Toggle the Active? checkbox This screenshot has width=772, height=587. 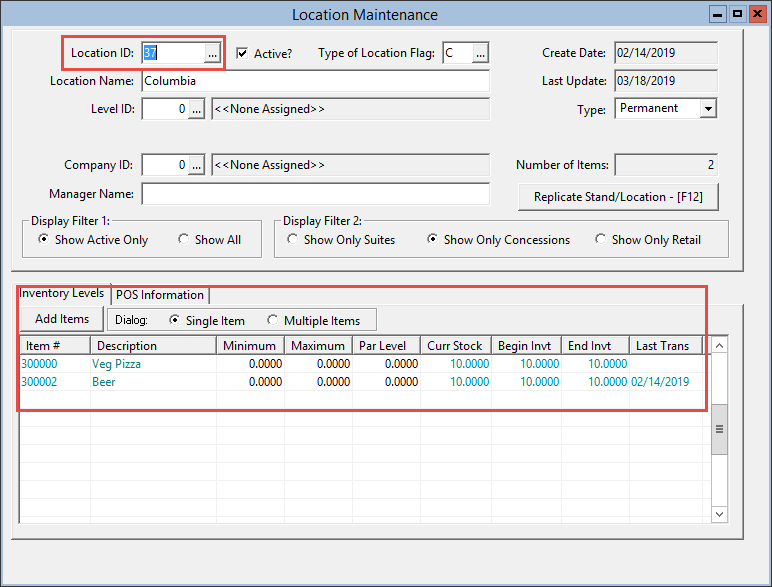(x=242, y=53)
